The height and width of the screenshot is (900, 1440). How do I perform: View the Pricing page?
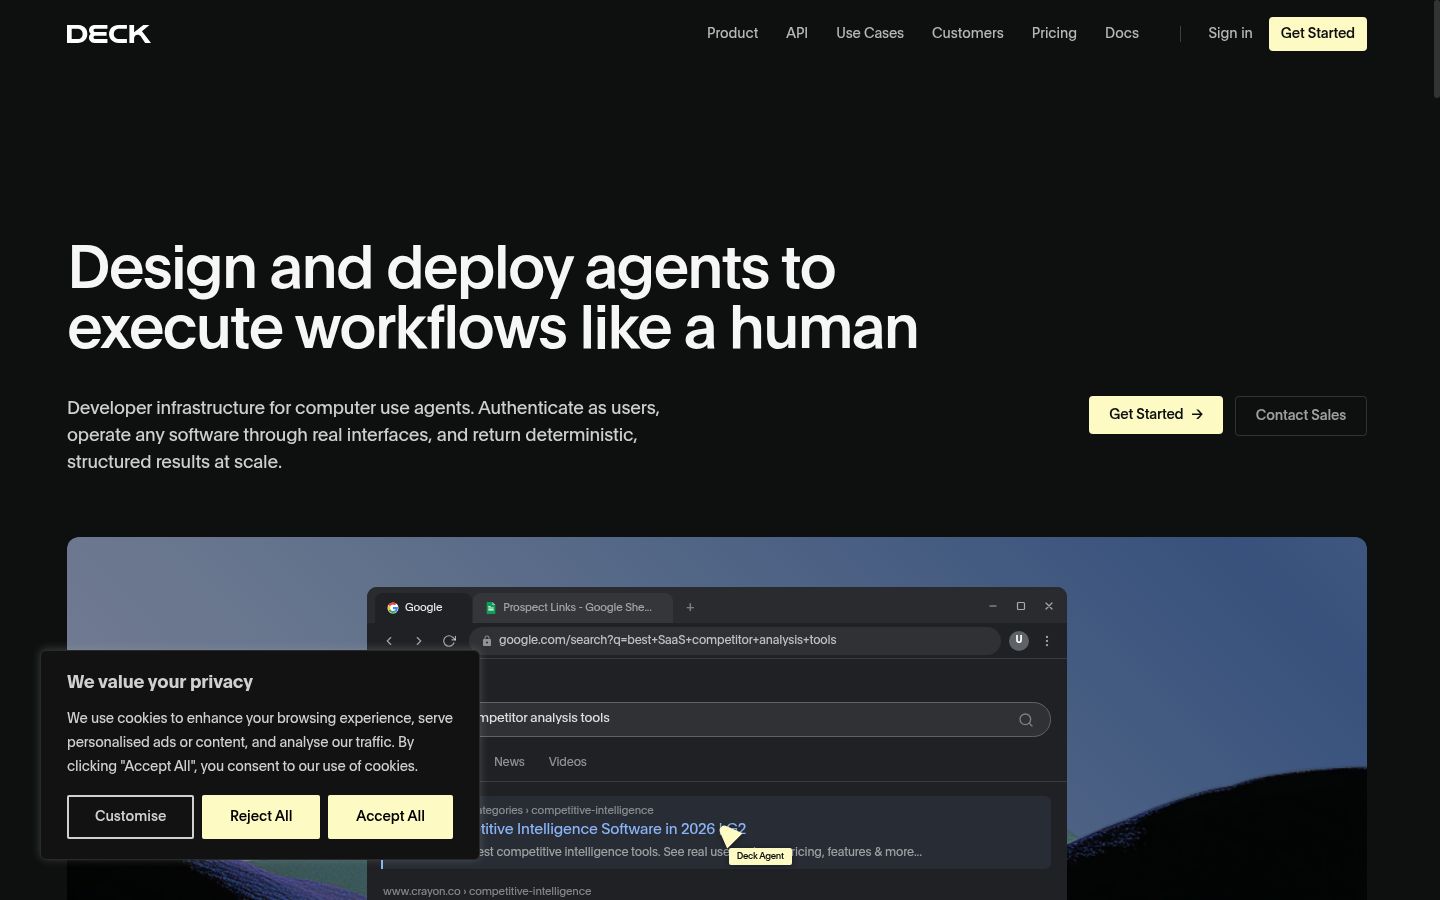[x=1054, y=33]
